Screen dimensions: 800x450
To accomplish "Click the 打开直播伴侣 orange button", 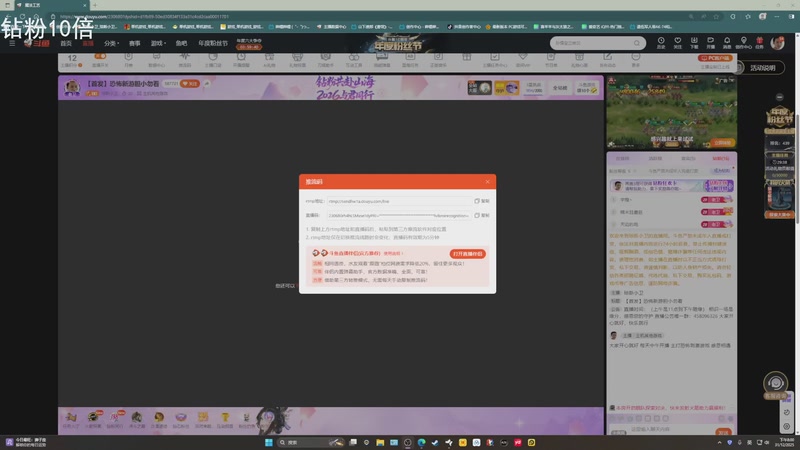I will pyautogui.click(x=467, y=254).
